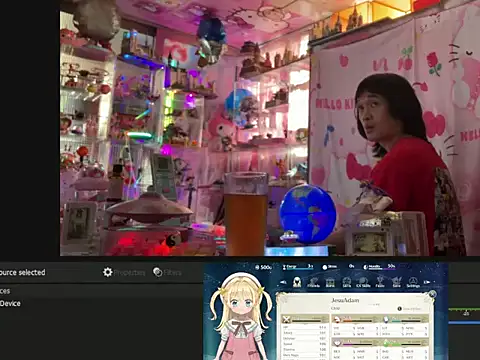Viewport: 480px width, 360px height.
Task: Open the Friends menu icon
Action: point(313,282)
